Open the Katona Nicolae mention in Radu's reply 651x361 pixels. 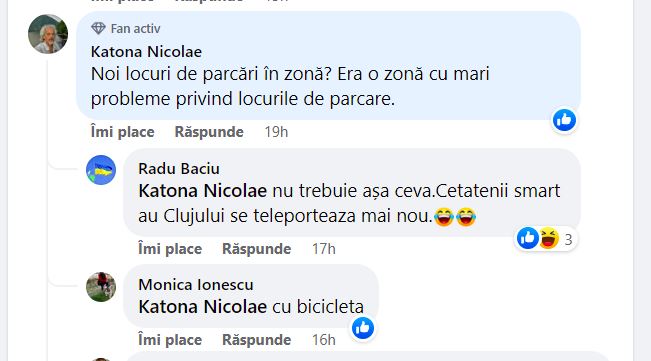point(203,191)
